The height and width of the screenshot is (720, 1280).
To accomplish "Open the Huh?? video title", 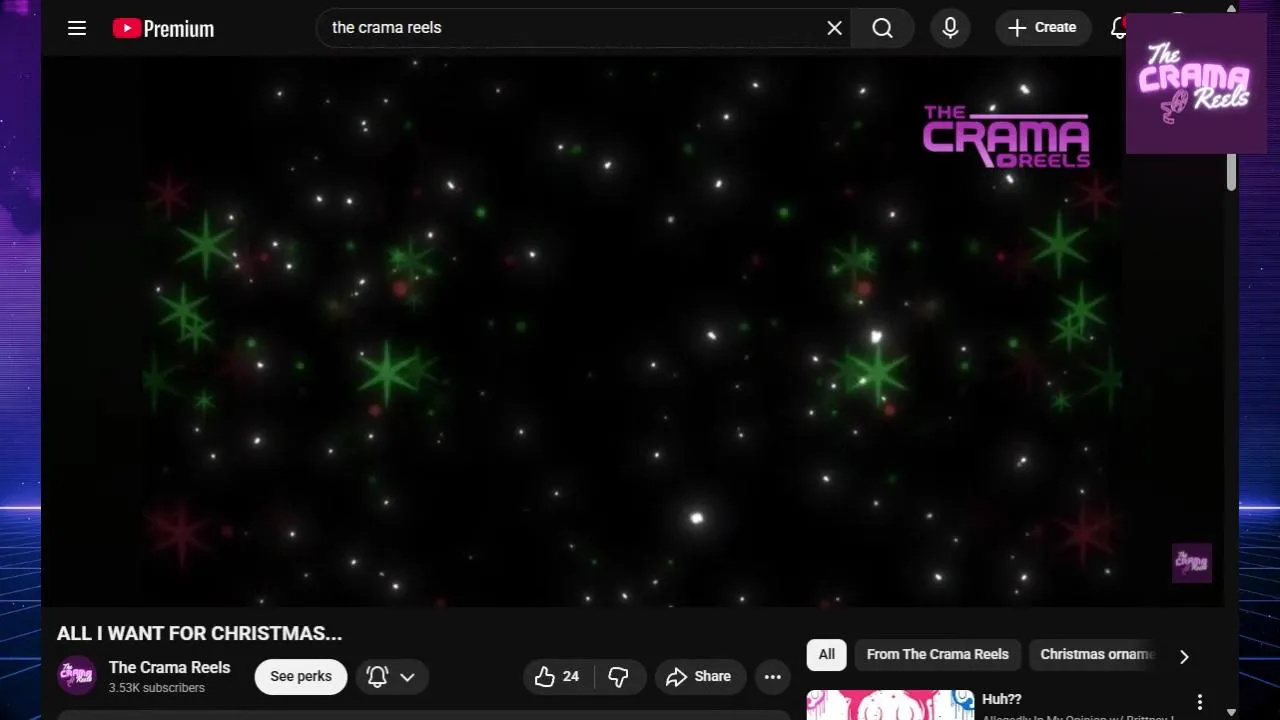I will pyautogui.click(x=1002, y=700).
